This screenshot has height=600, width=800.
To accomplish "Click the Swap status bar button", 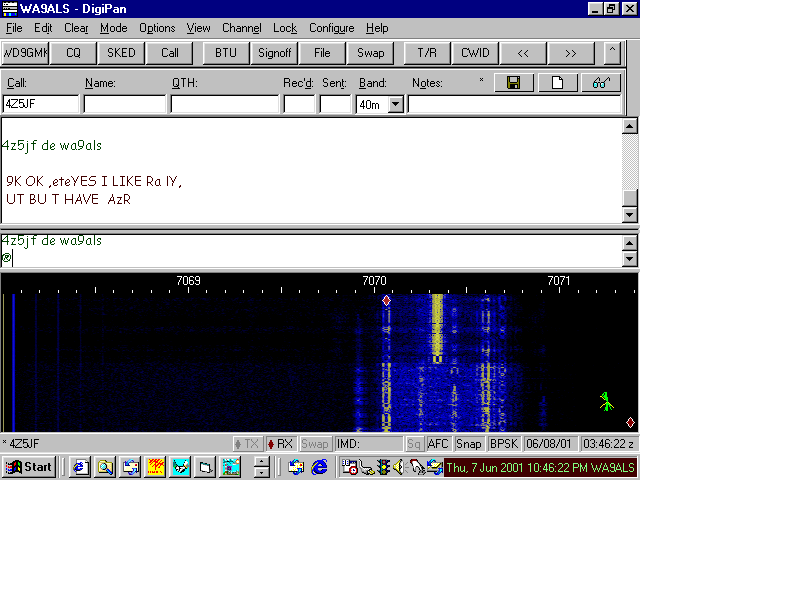I will tap(315, 444).
